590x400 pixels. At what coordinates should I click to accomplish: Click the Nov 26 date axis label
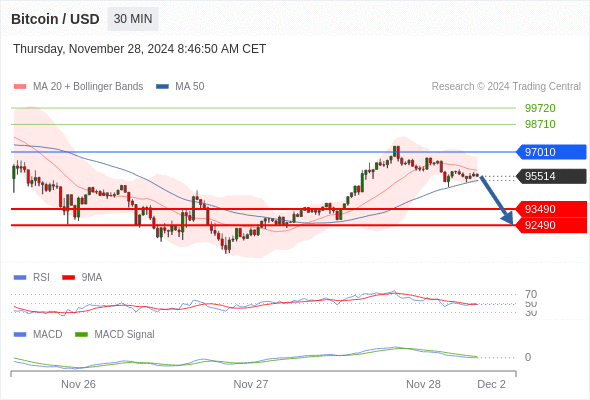[78, 384]
